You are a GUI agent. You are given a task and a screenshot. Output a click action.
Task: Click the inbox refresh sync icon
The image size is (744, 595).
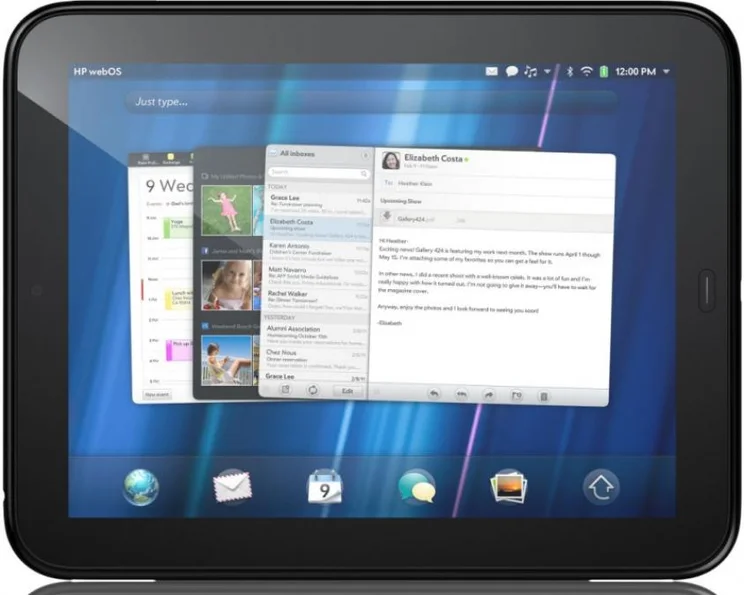tap(313, 390)
